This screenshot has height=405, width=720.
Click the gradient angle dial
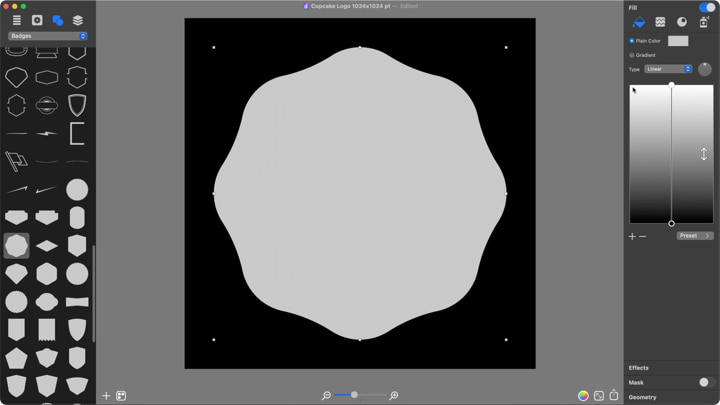pyautogui.click(x=704, y=69)
